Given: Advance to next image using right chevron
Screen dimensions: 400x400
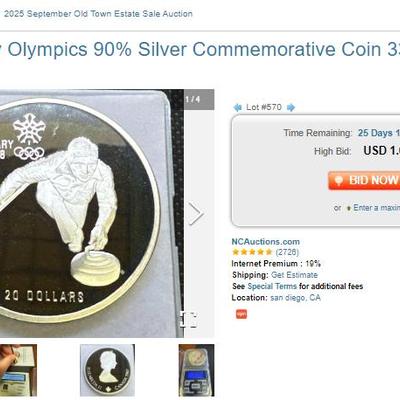Looking at the screenshot, I should point(196,214).
